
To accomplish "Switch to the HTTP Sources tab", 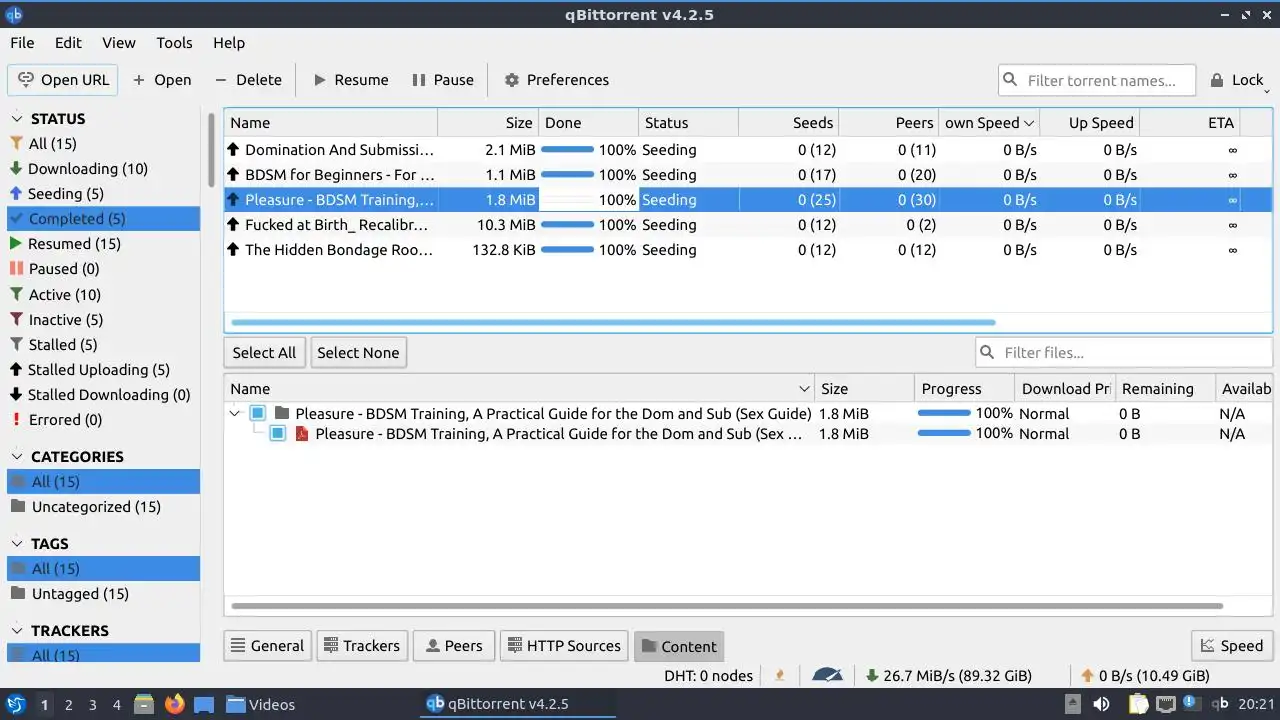I will [564, 646].
